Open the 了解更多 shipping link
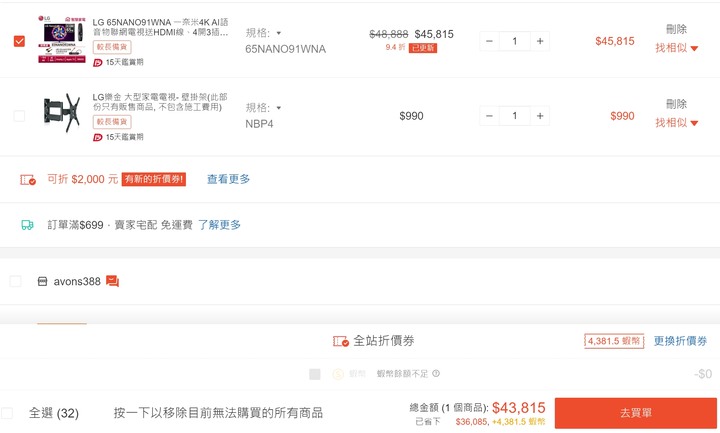Image resolution: width=720 pixels, height=433 pixels. [x=219, y=225]
